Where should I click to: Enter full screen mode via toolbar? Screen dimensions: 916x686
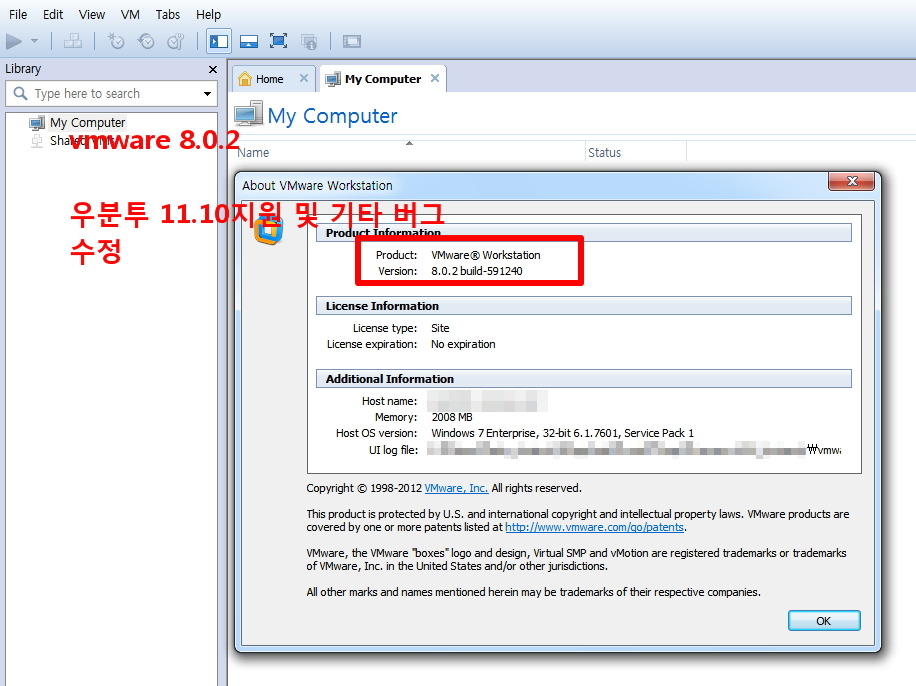pyautogui.click(x=279, y=41)
